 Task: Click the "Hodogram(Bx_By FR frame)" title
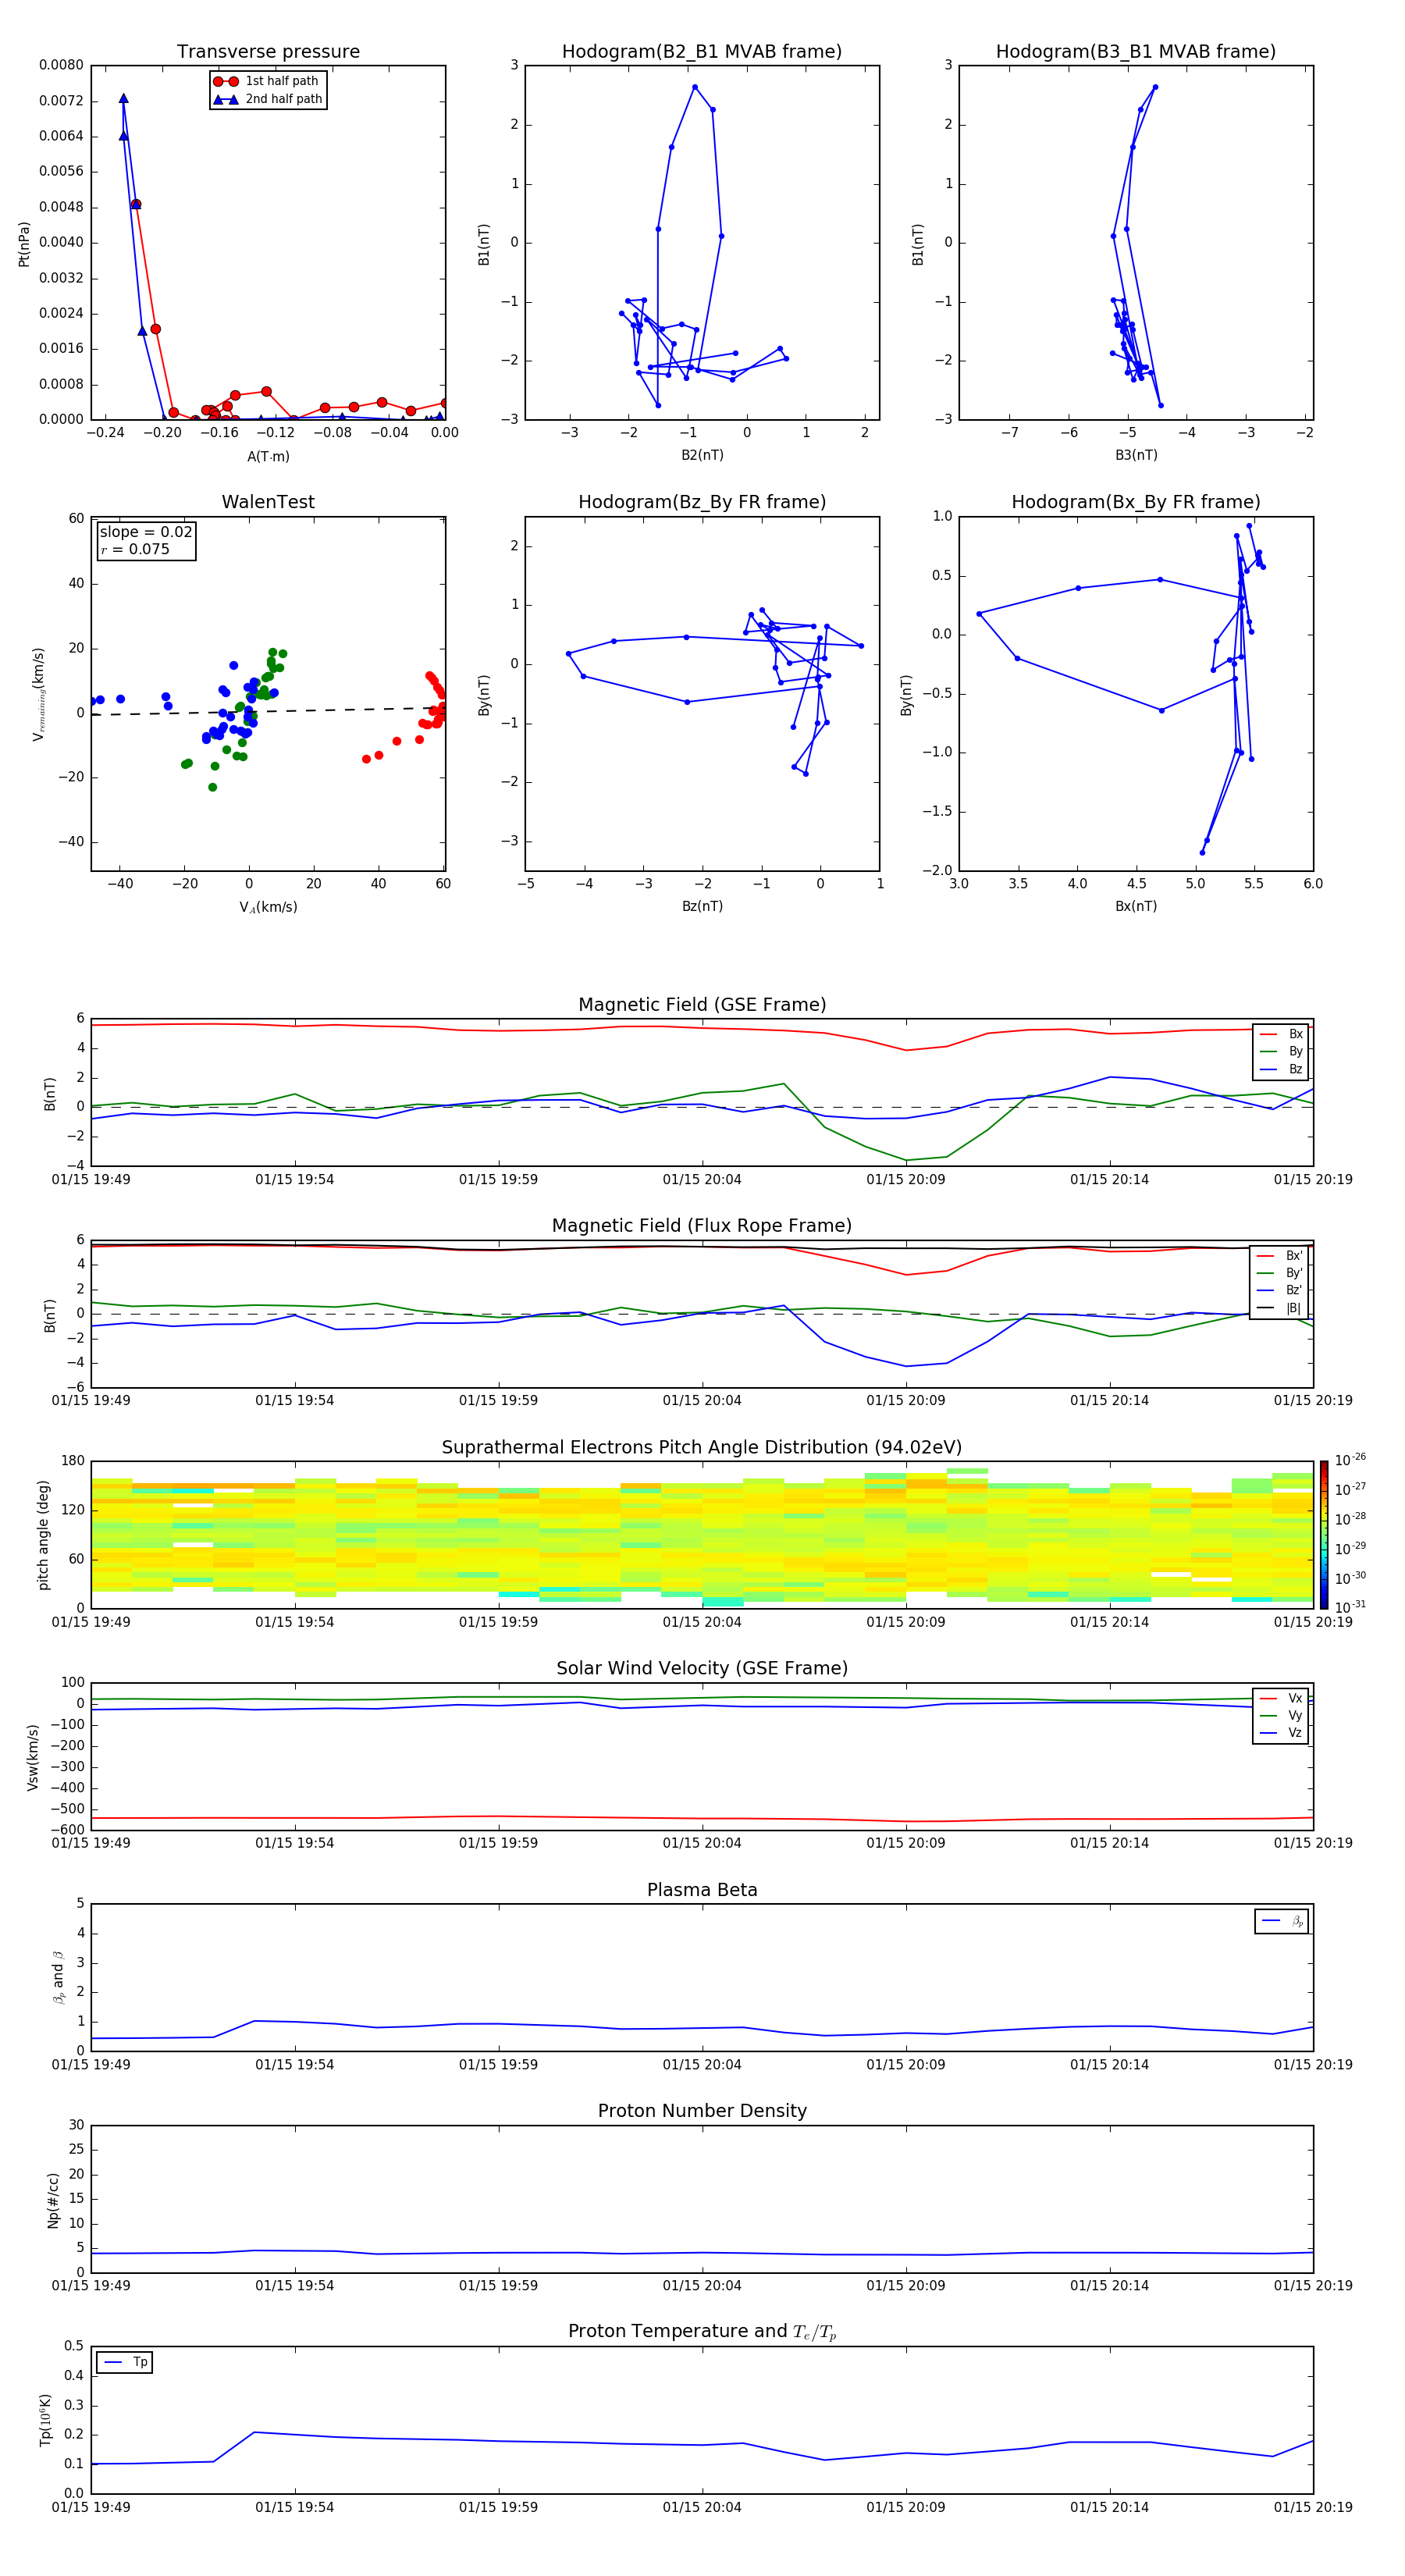pyautogui.click(x=1136, y=502)
